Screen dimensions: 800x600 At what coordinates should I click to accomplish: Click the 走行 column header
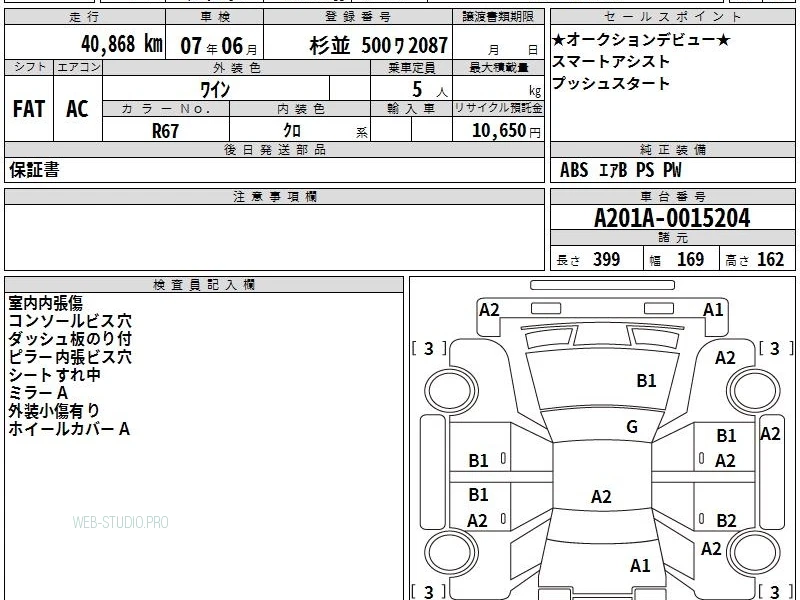point(84,16)
